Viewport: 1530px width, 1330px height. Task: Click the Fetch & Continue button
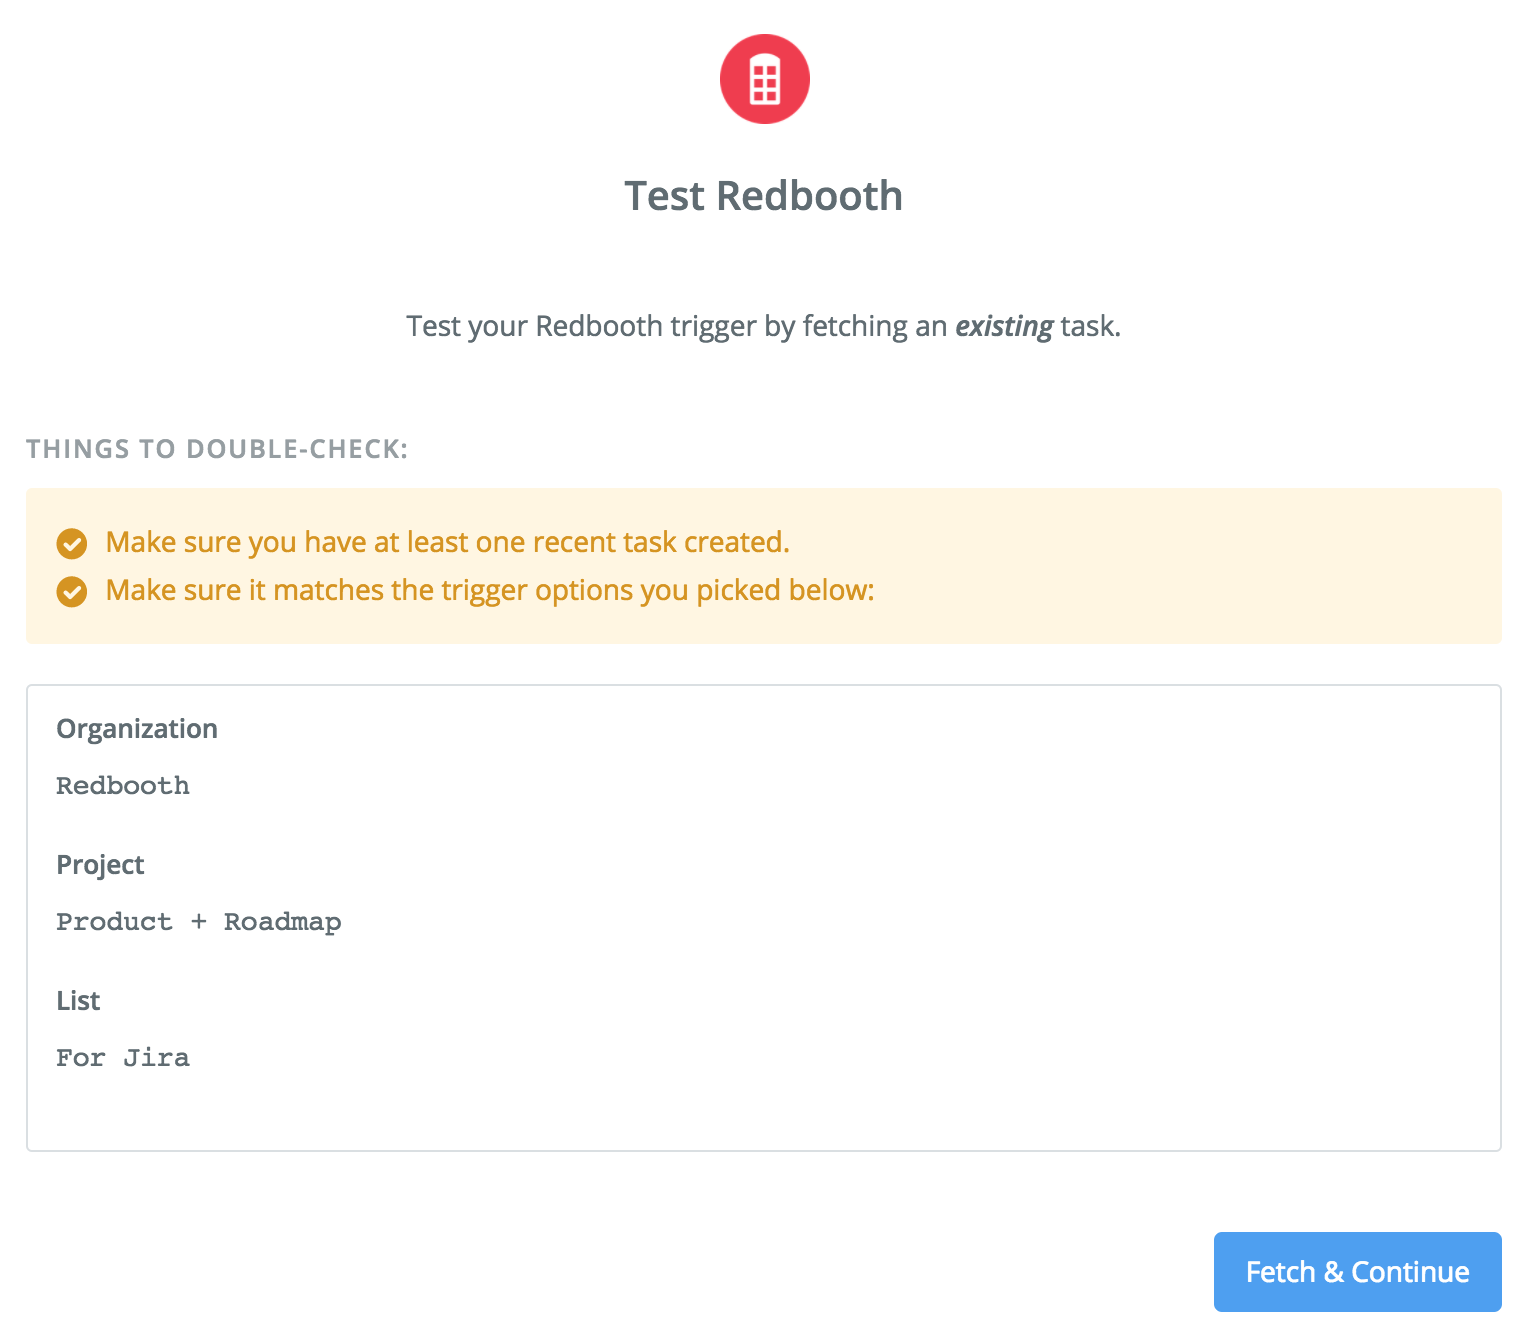1357,1271
